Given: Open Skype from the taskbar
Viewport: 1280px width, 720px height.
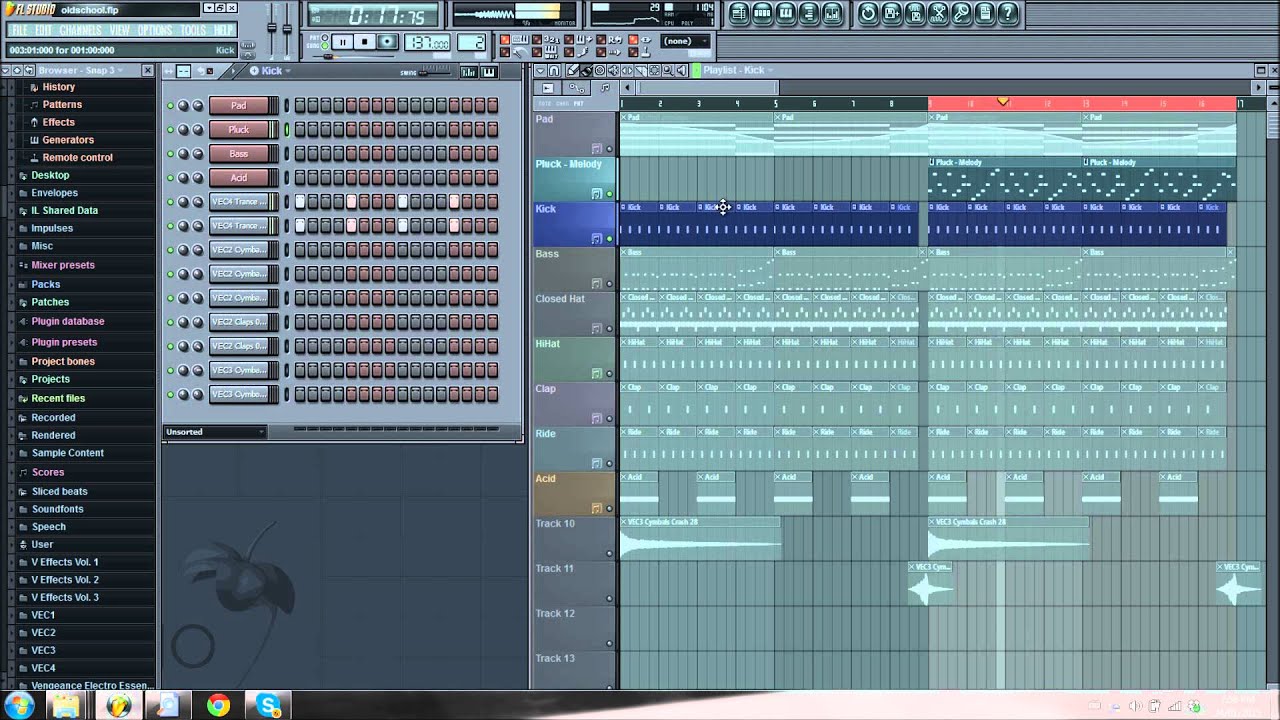Looking at the screenshot, I should [269, 705].
